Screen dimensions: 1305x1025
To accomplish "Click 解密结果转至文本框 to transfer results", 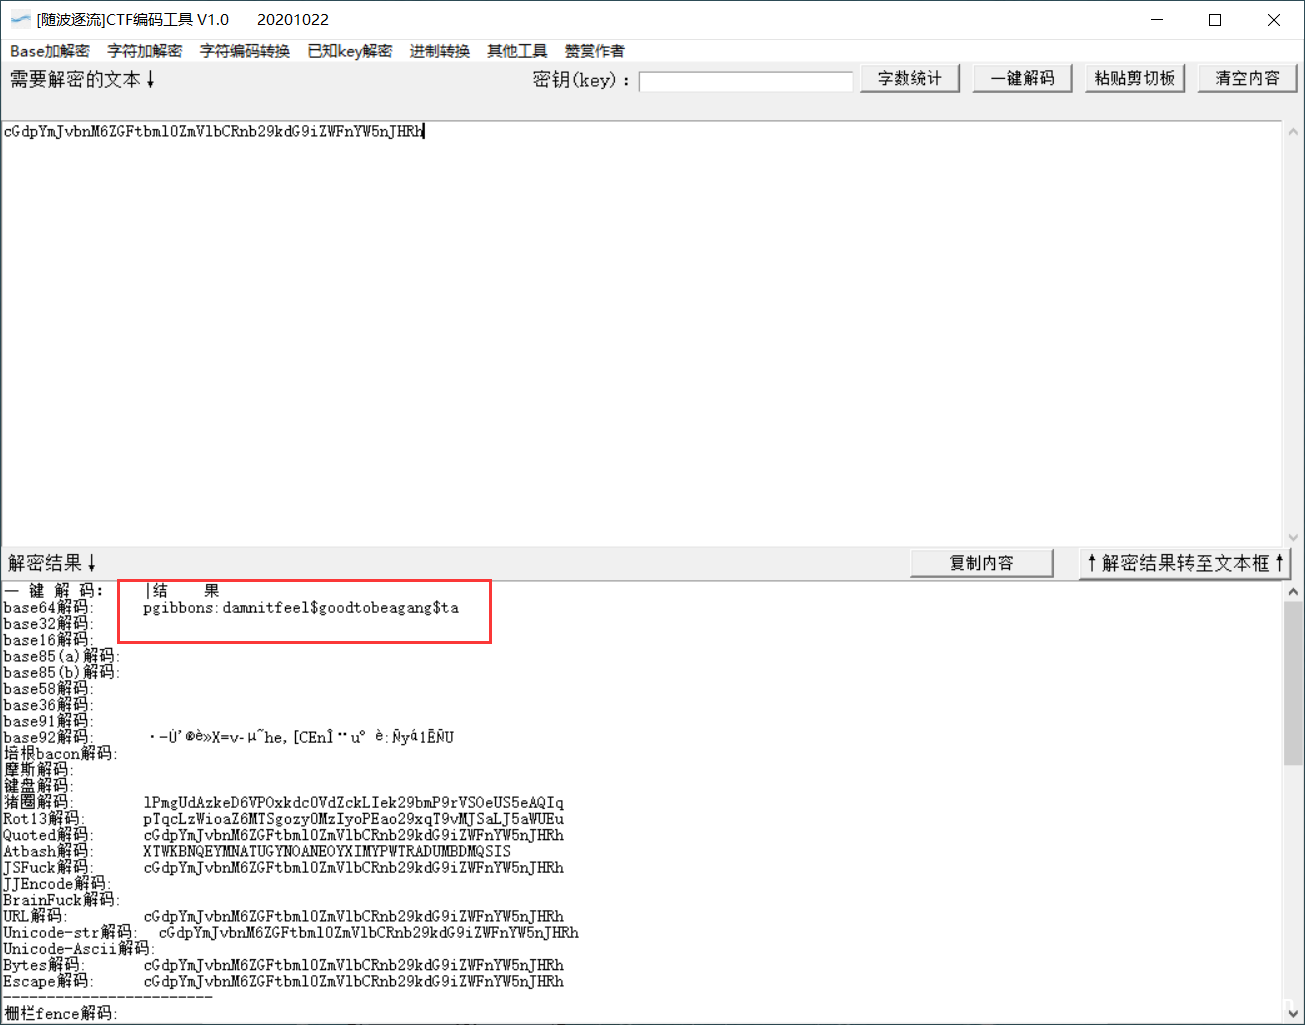I will point(1185,562).
